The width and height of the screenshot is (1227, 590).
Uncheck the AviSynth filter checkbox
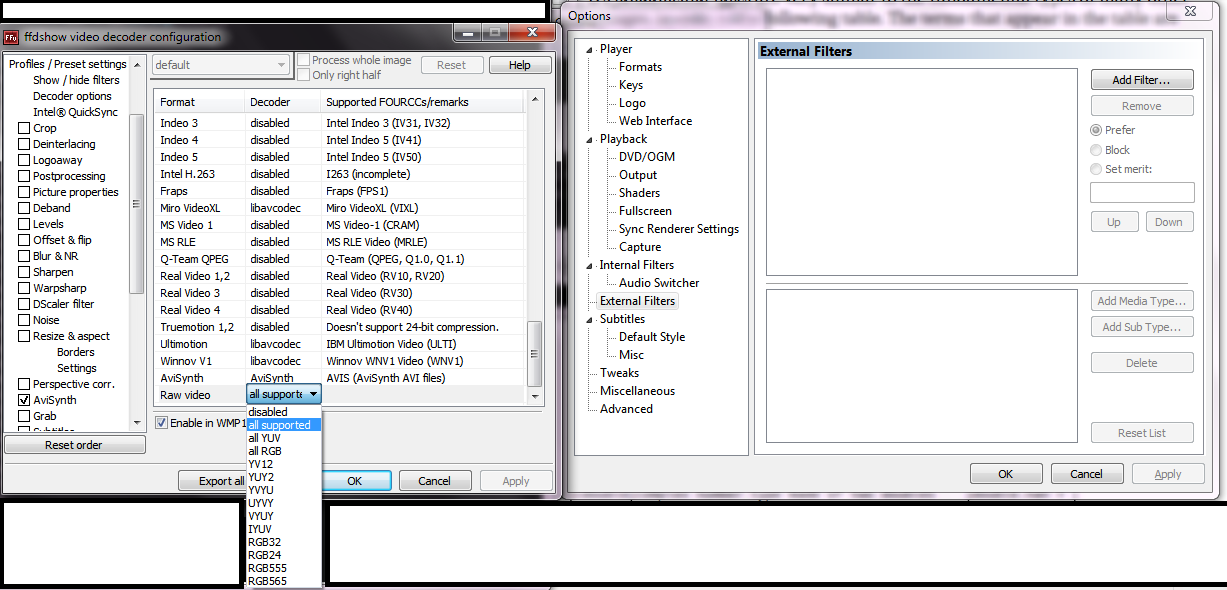click(x=24, y=400)
